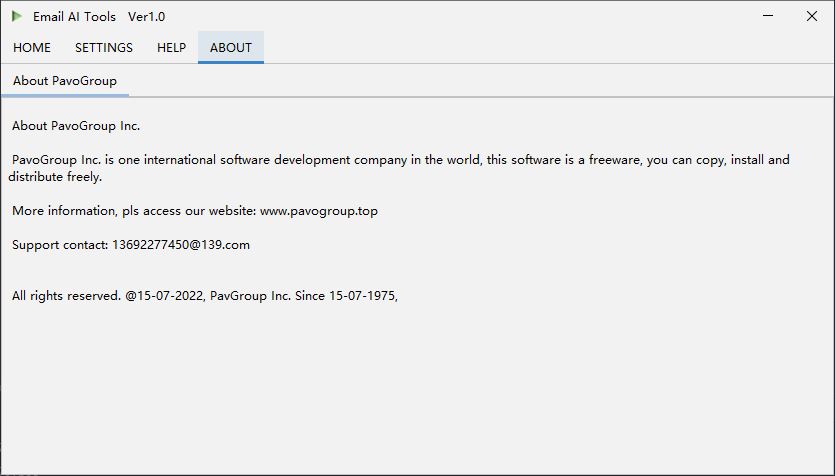The width and height of the screenshot is (835, 476).
Task: Click the green Email AI Tools app icon
Action: point(17,16)
